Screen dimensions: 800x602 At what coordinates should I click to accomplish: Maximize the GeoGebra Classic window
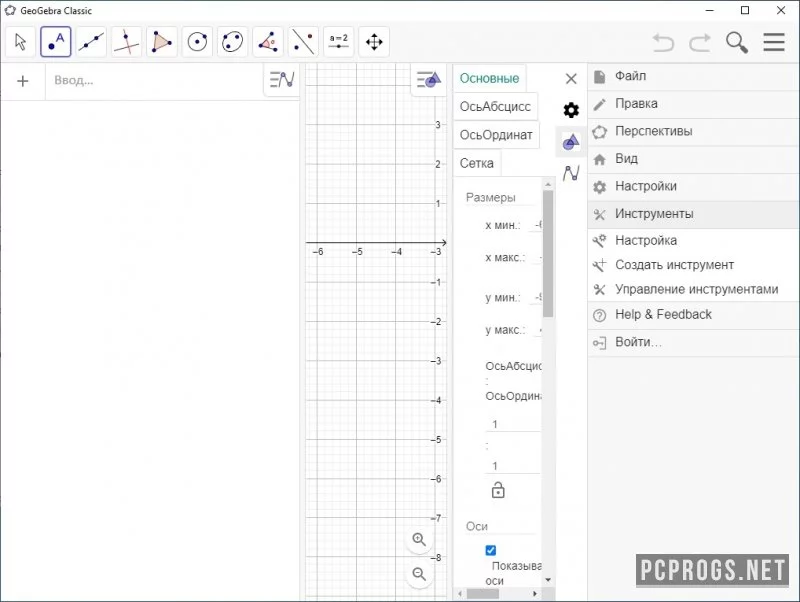click(x=745, y=10)
